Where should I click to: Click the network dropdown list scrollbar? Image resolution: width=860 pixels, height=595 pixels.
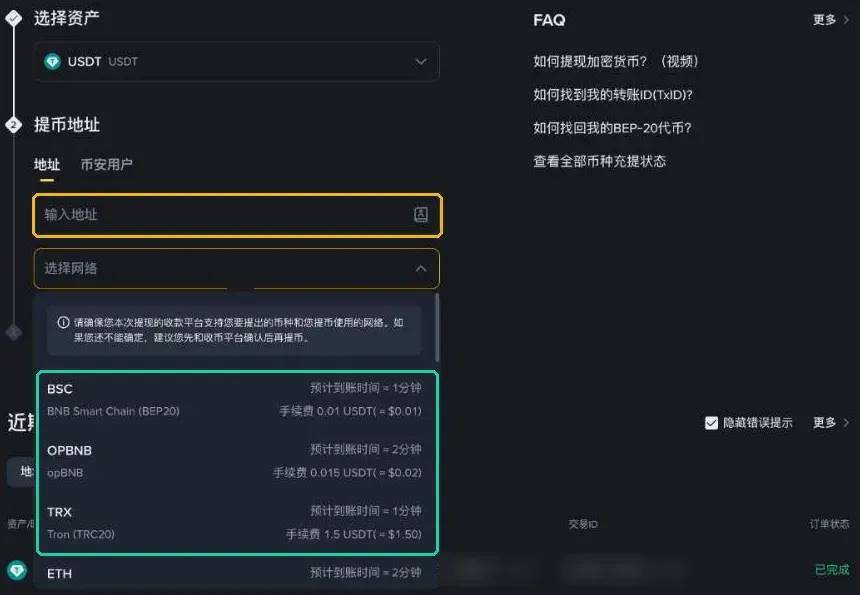(437, 328)
